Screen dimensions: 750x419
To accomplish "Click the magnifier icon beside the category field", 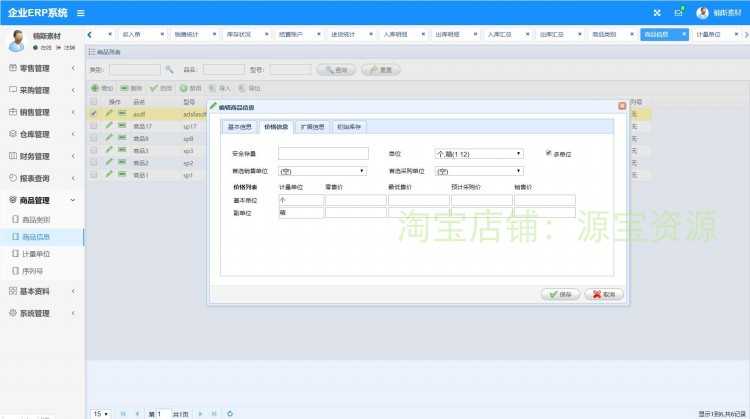I will tap(169, 70).
